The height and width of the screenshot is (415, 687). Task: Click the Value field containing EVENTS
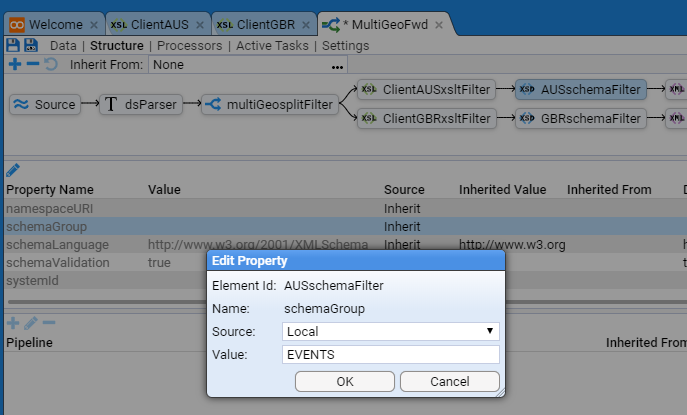click(391, 354)
